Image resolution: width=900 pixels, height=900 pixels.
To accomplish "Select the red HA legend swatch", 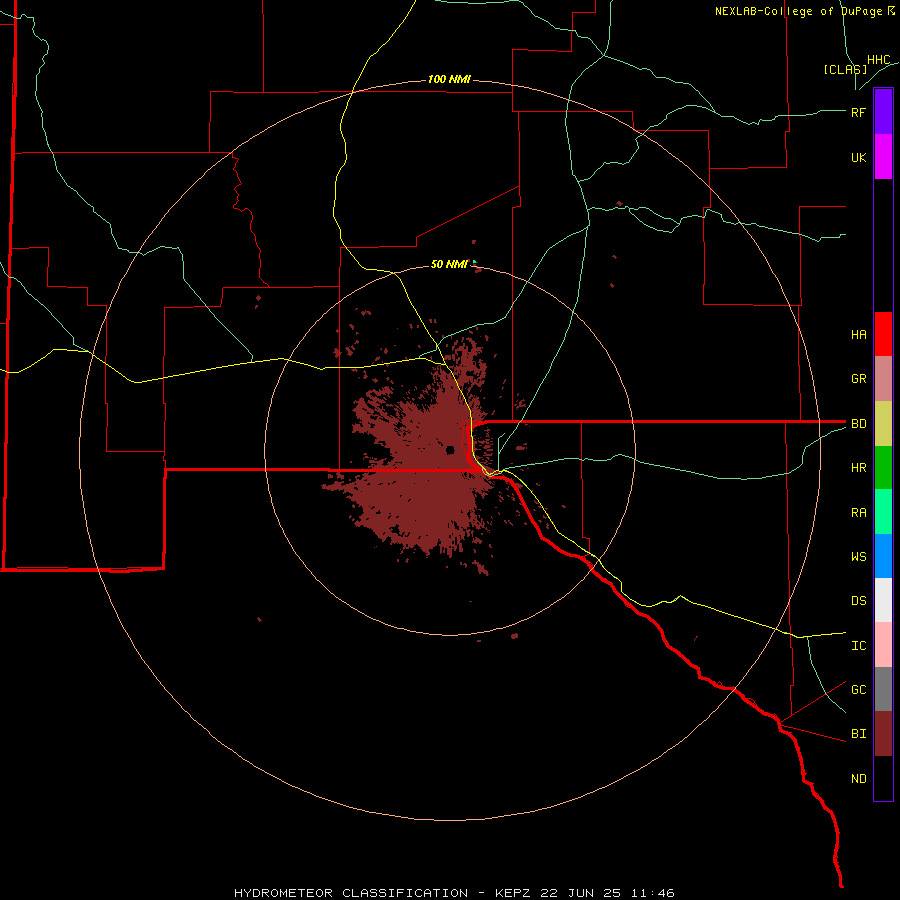I will pyautogui.click(x=883, y=334).
